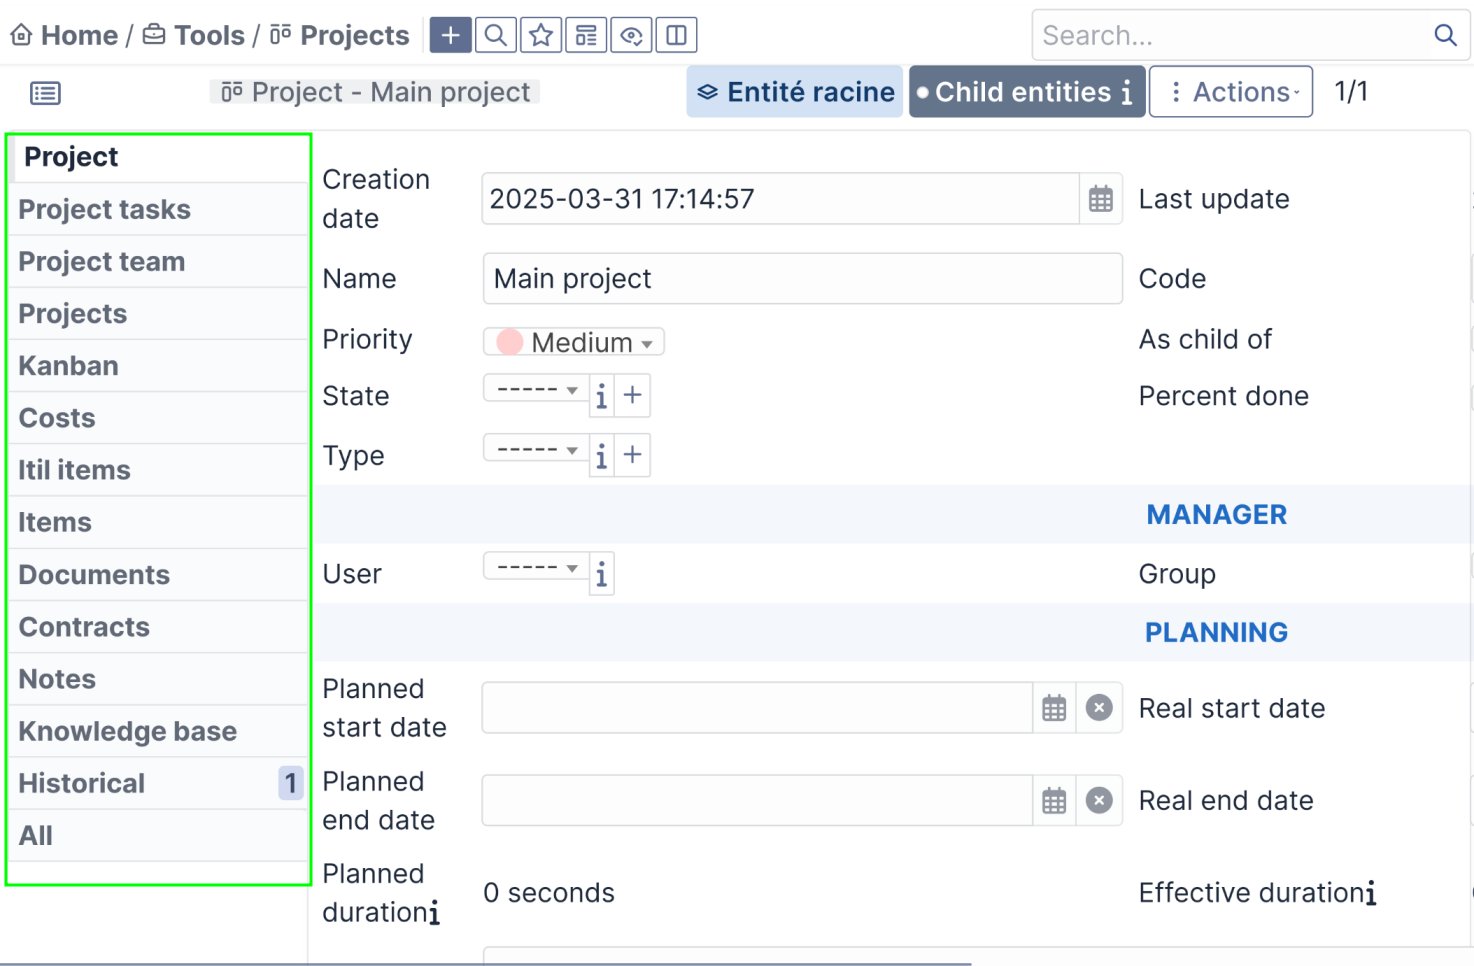Viewport: 1474px width, 966px height.
Task: Clear the Planned start date field
Action: (x=1099, y=708)
